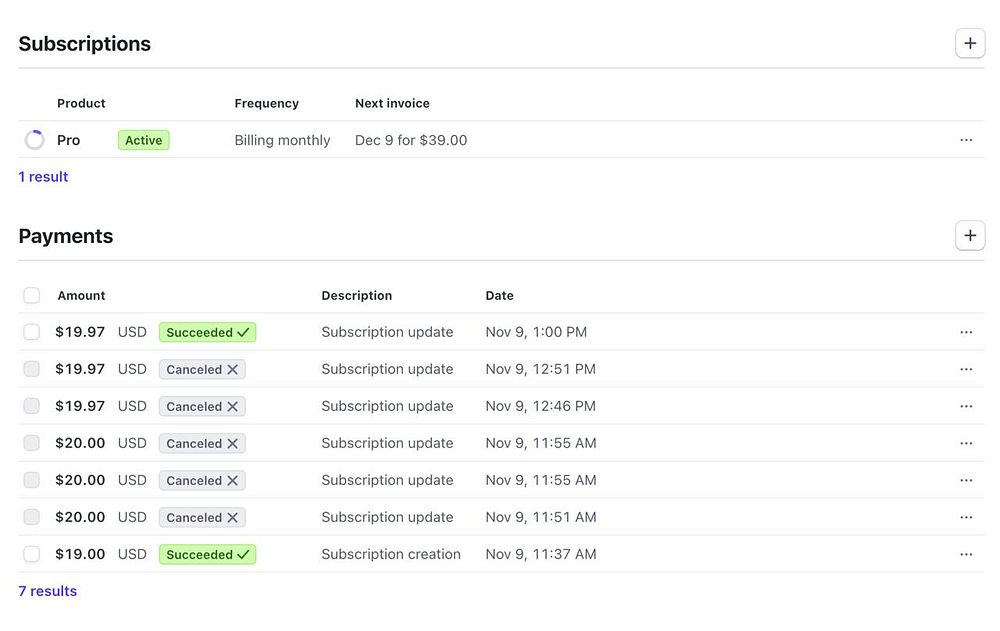Image resolution: width=1000 pixels, height=631 pixels.
Task: Open the Pro subscription row
Action: [68, 140]
